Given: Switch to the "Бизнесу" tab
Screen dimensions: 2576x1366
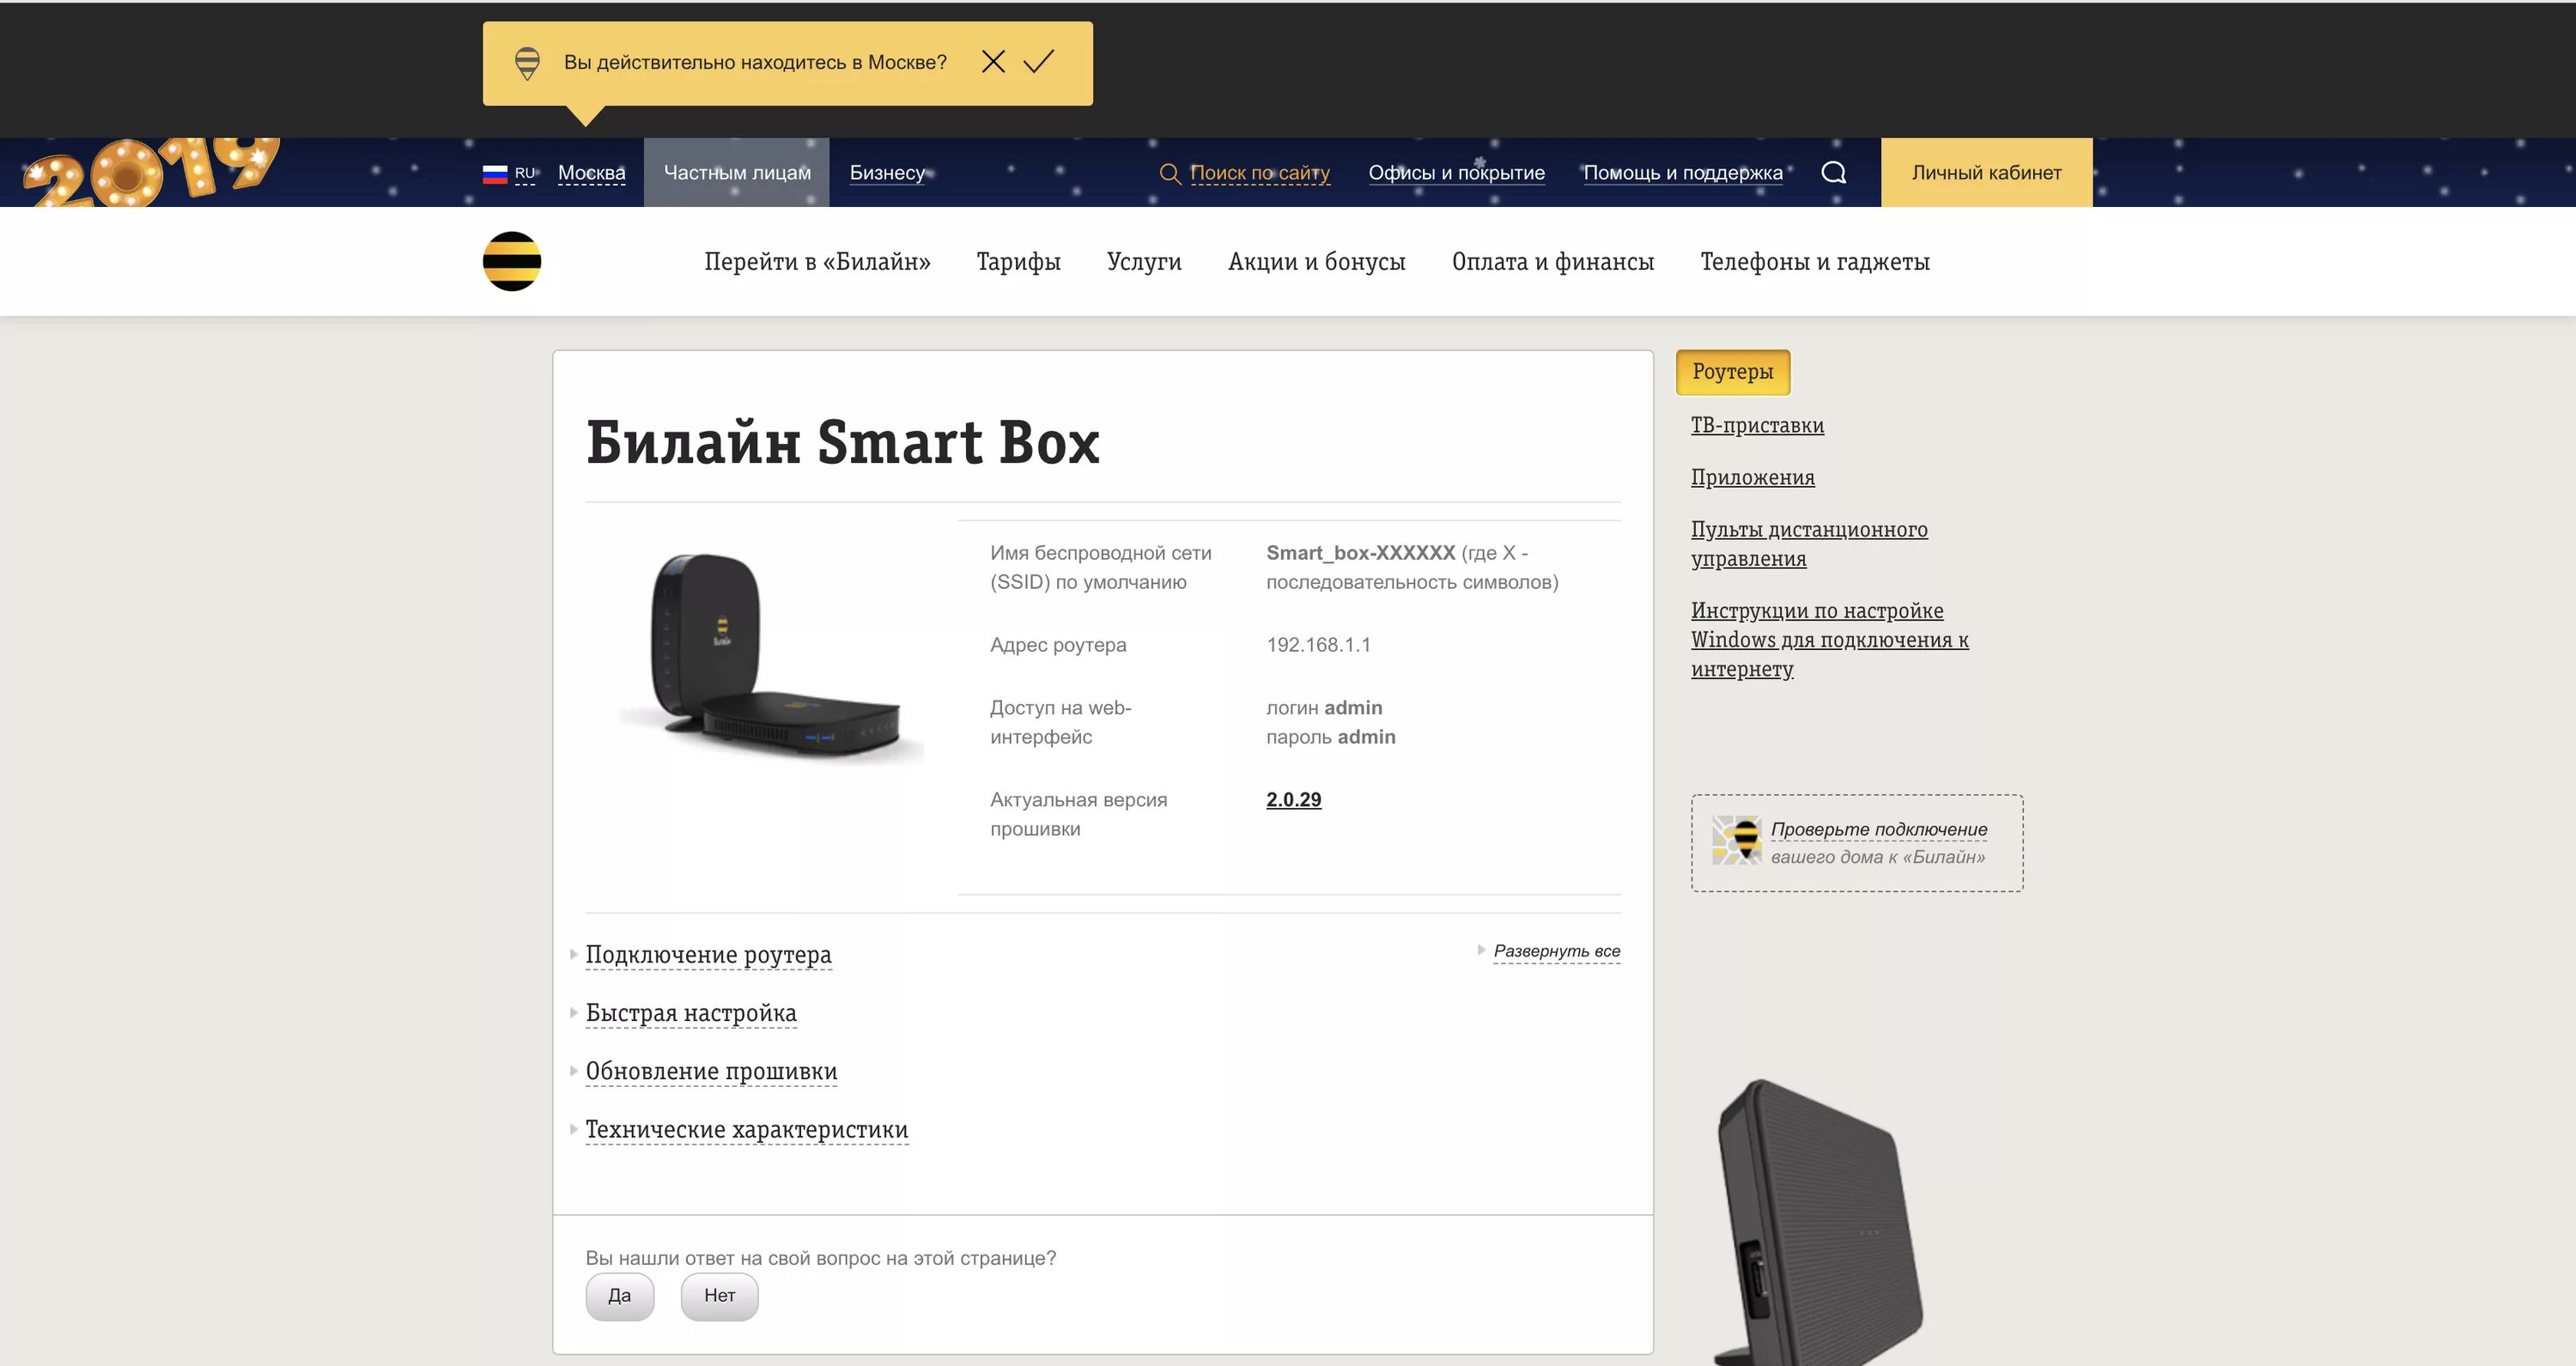Looking at the screenshot, I should 887,172.
